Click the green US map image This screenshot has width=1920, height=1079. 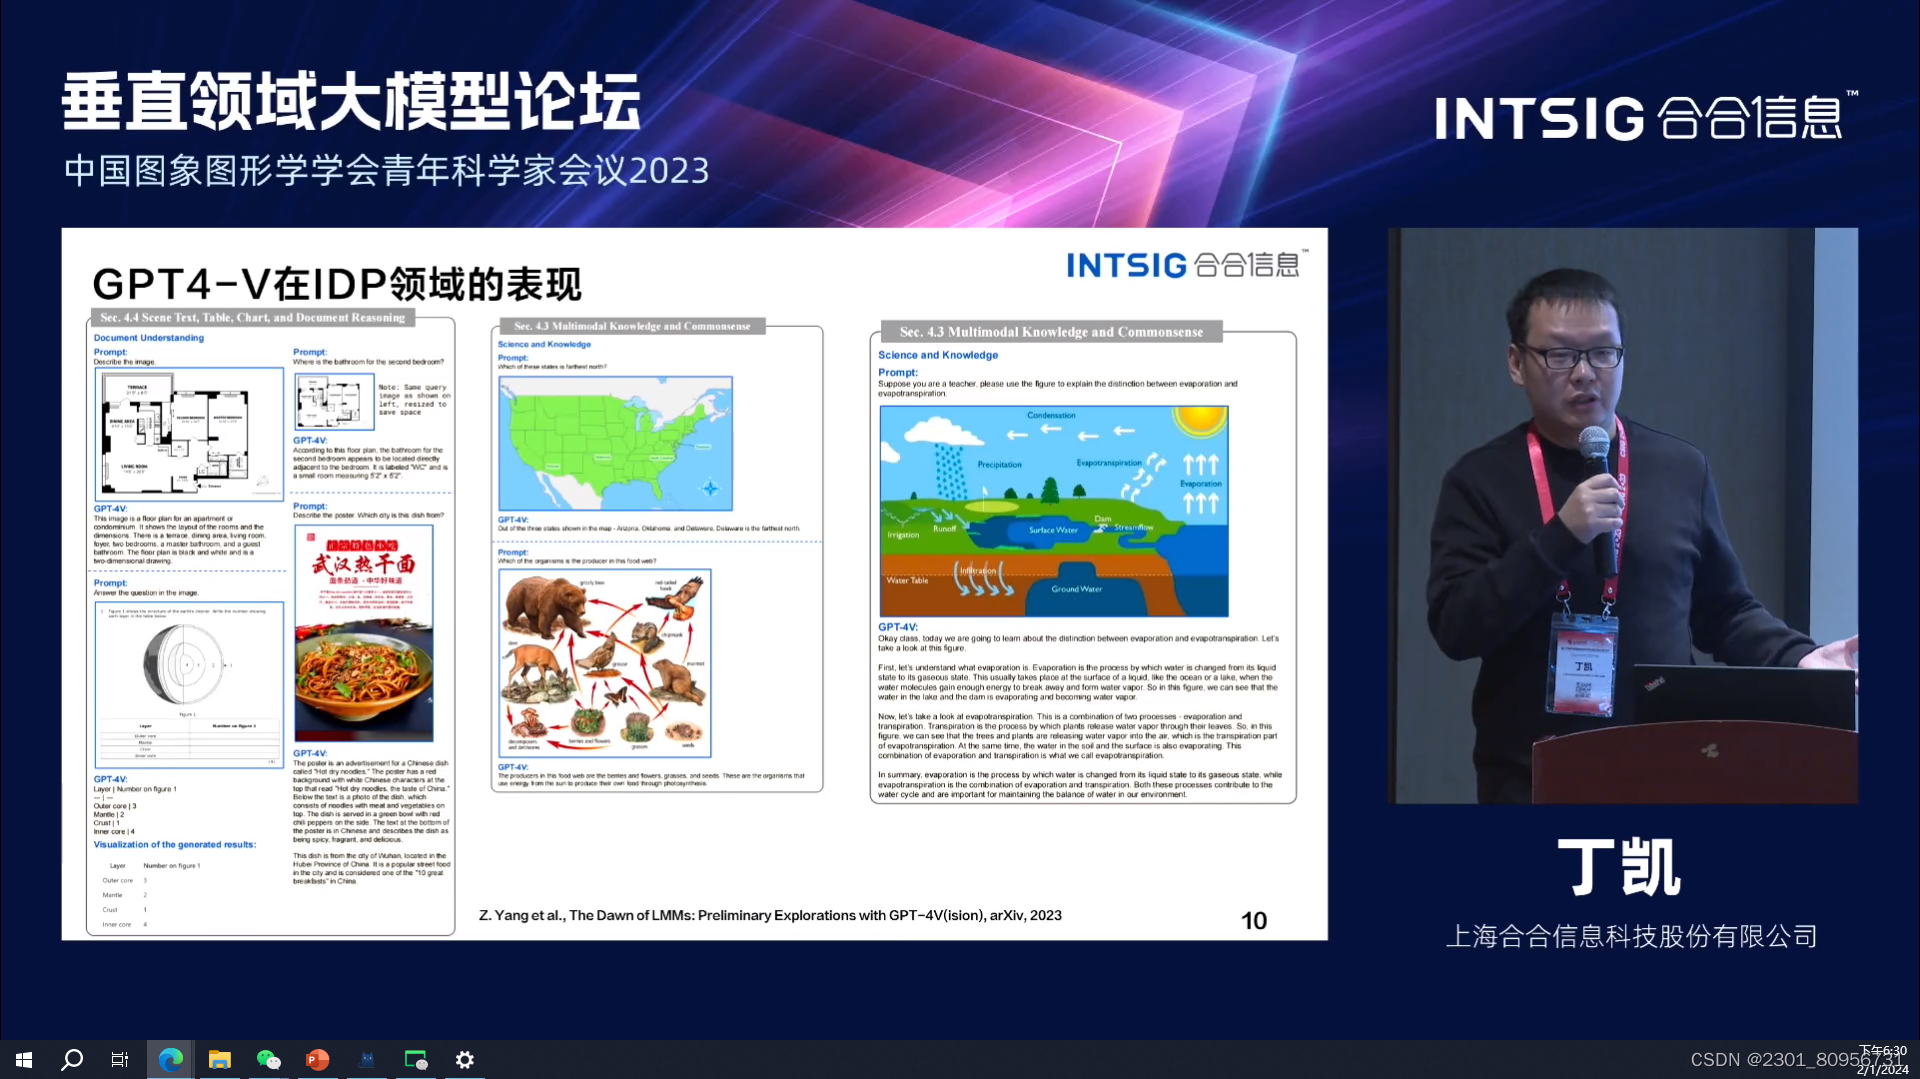(615, 443)
